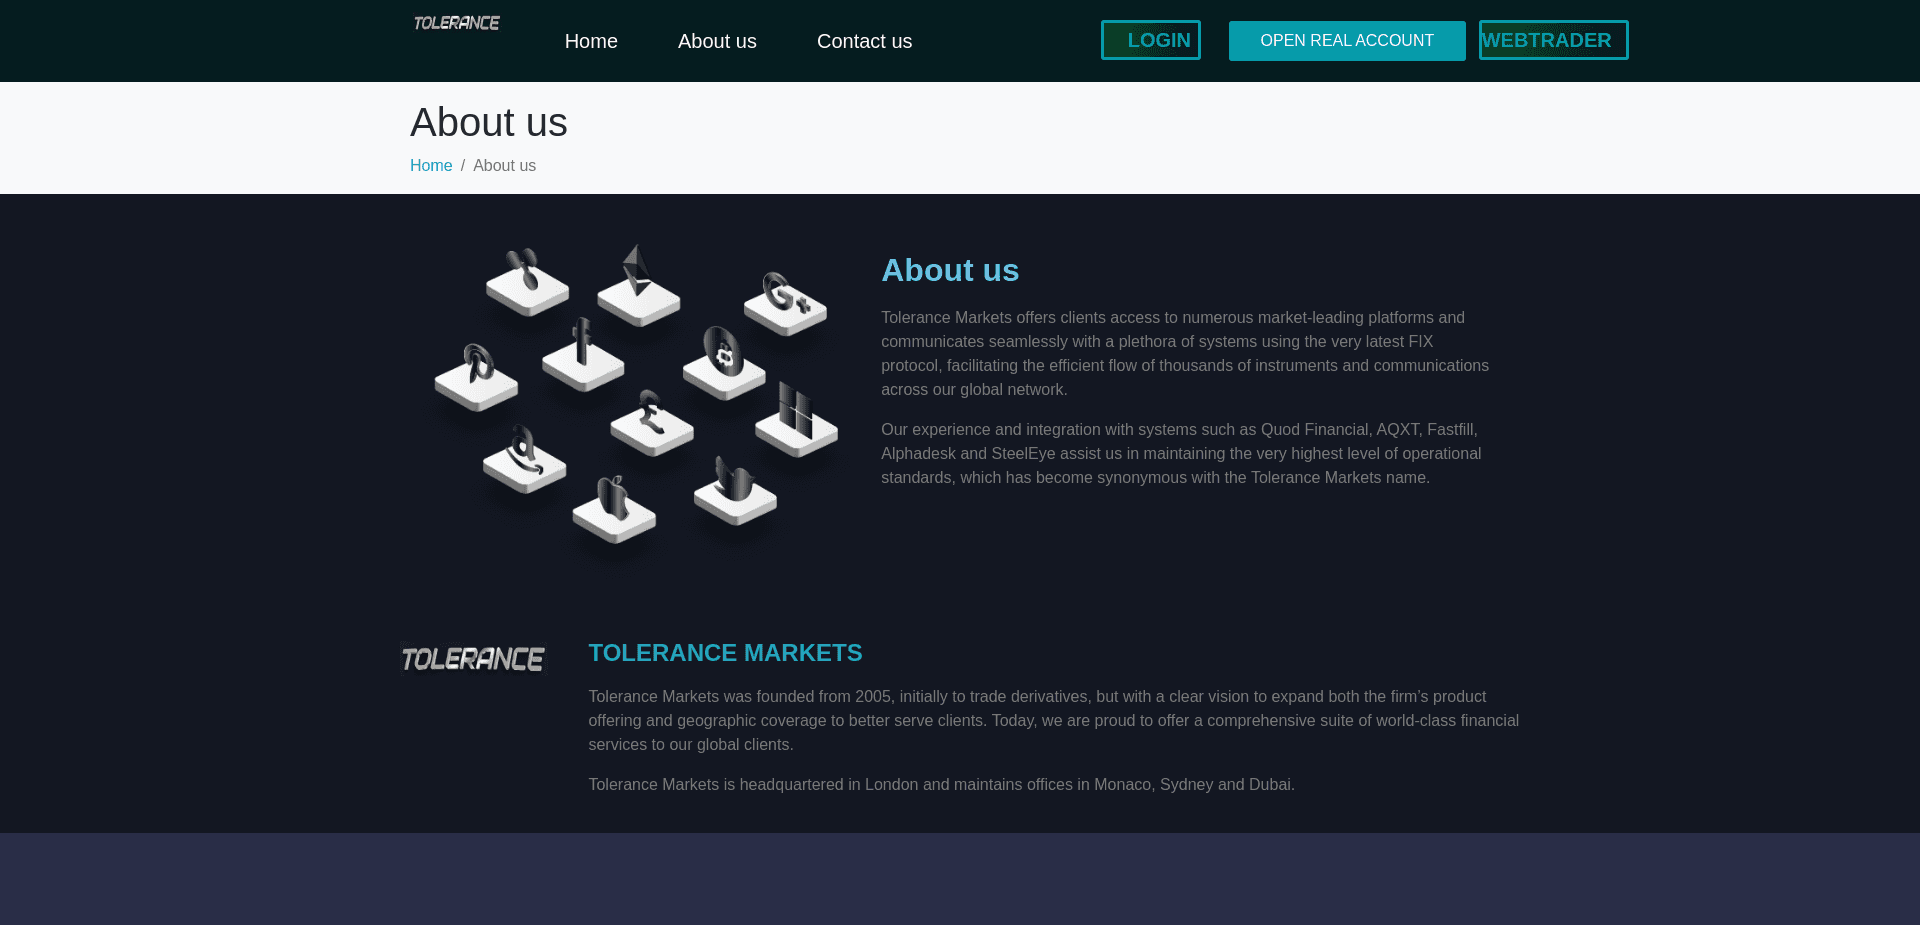Open the Contact us page from navigation
The width and height of the screenshot is (1920, 925).
tap(864, 41)
